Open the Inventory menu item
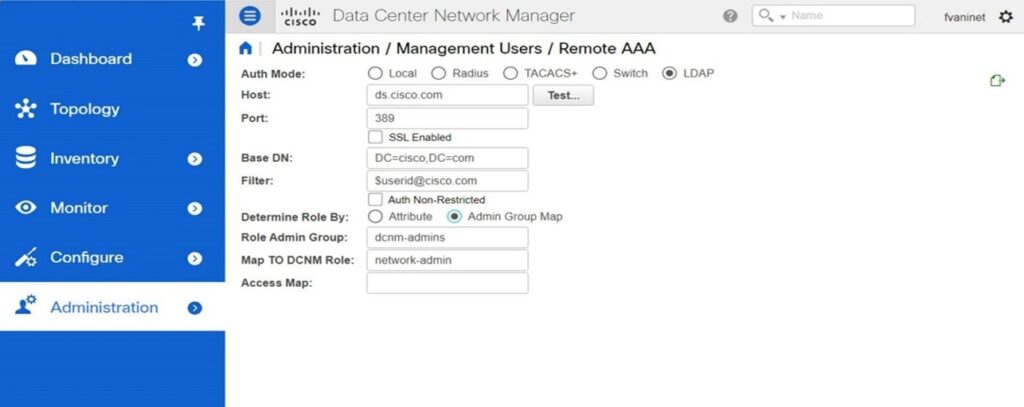This screenshot has height=407, width=1024. (112, 159)
